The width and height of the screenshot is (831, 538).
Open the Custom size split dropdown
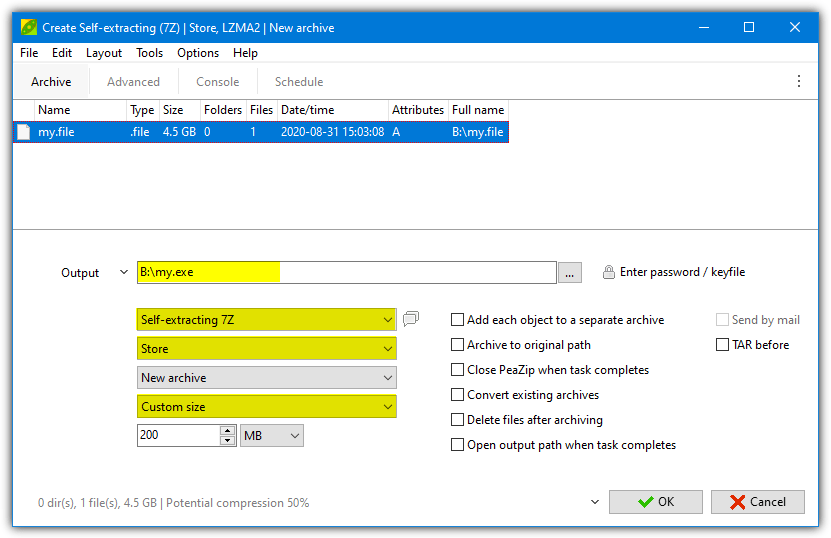(267, 407)
